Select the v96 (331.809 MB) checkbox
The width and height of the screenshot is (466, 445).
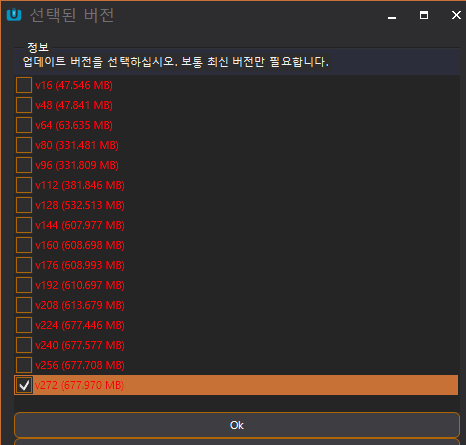(24, 165)
